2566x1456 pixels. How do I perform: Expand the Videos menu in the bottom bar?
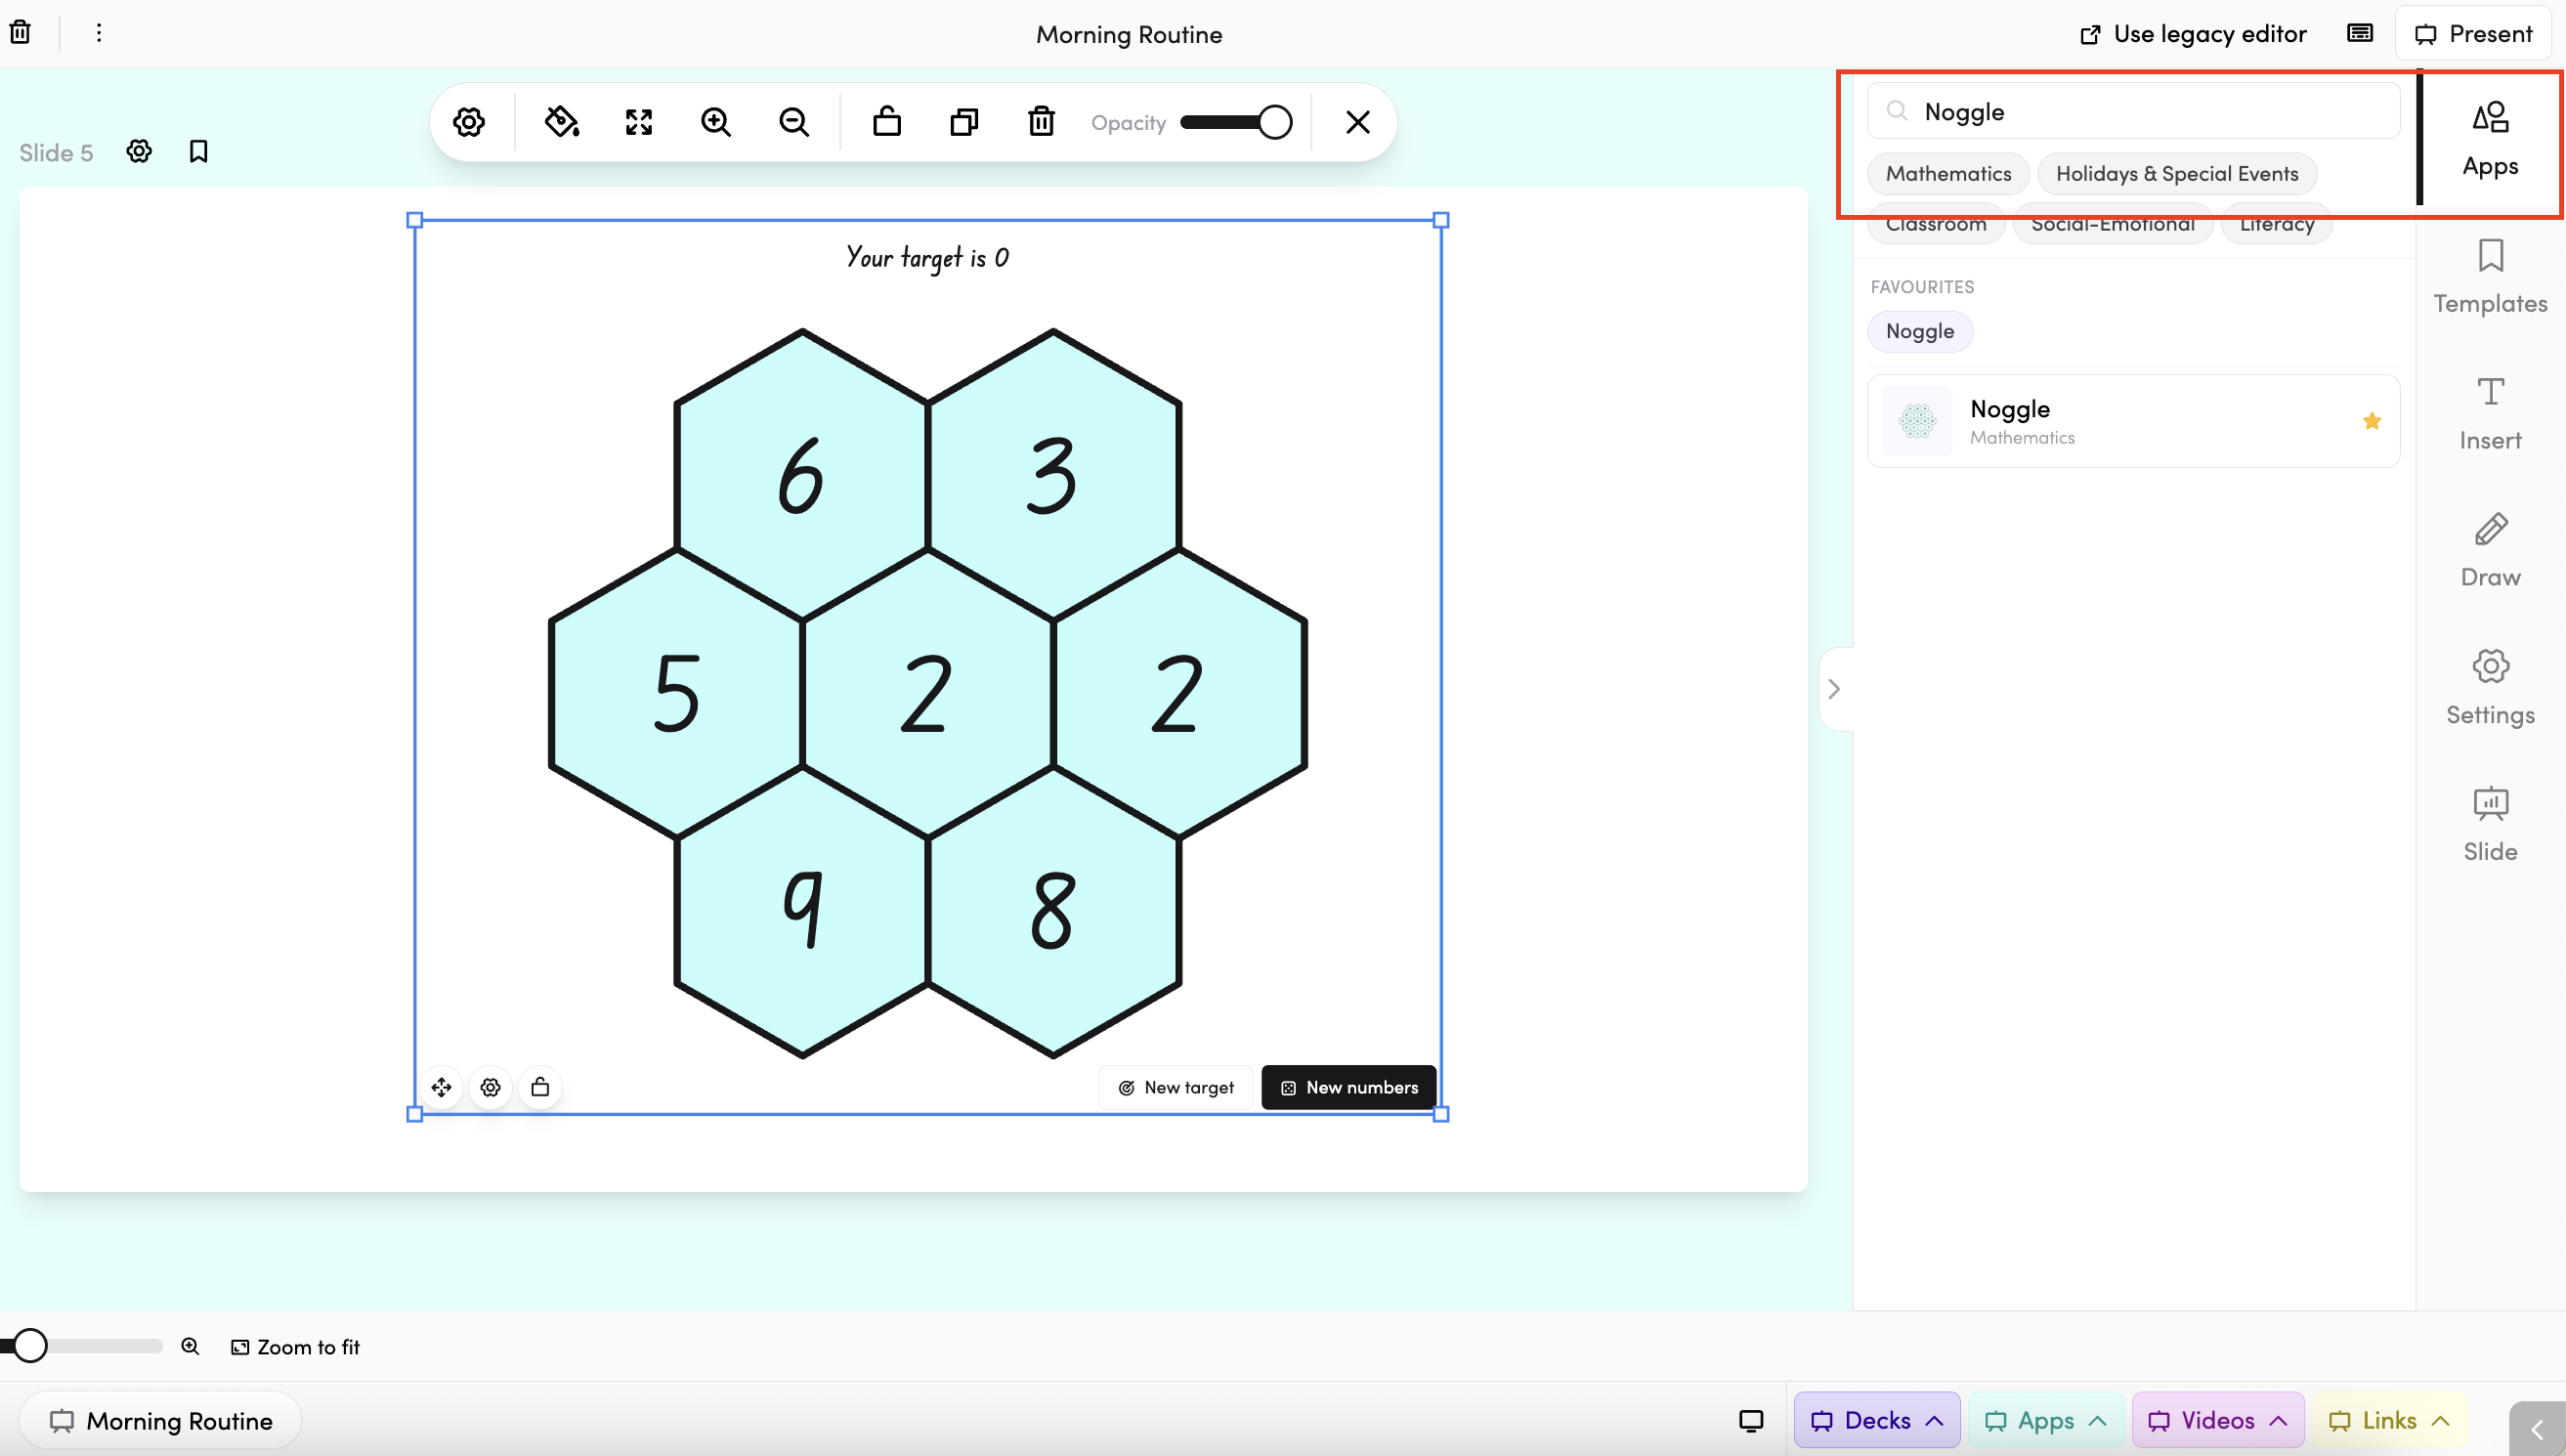[x=2217, y=1420]
